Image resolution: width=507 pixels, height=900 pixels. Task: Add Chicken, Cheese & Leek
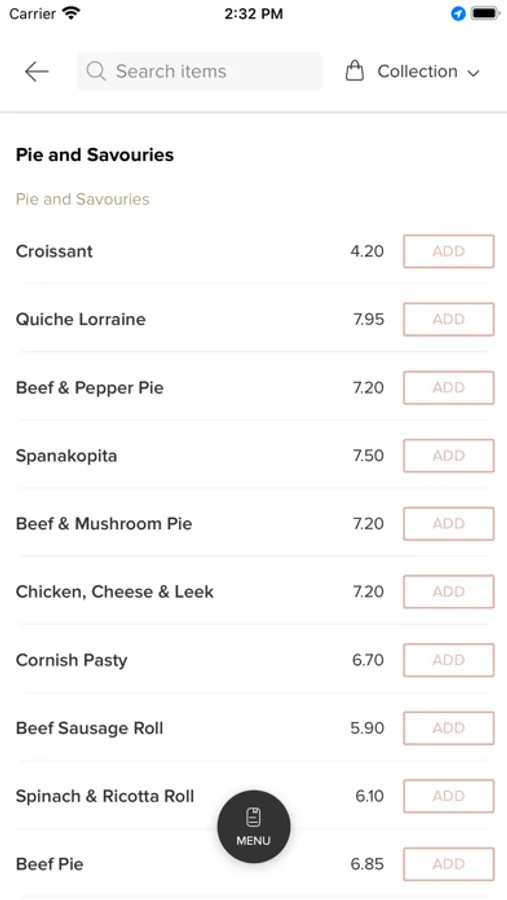pos(448,592)
